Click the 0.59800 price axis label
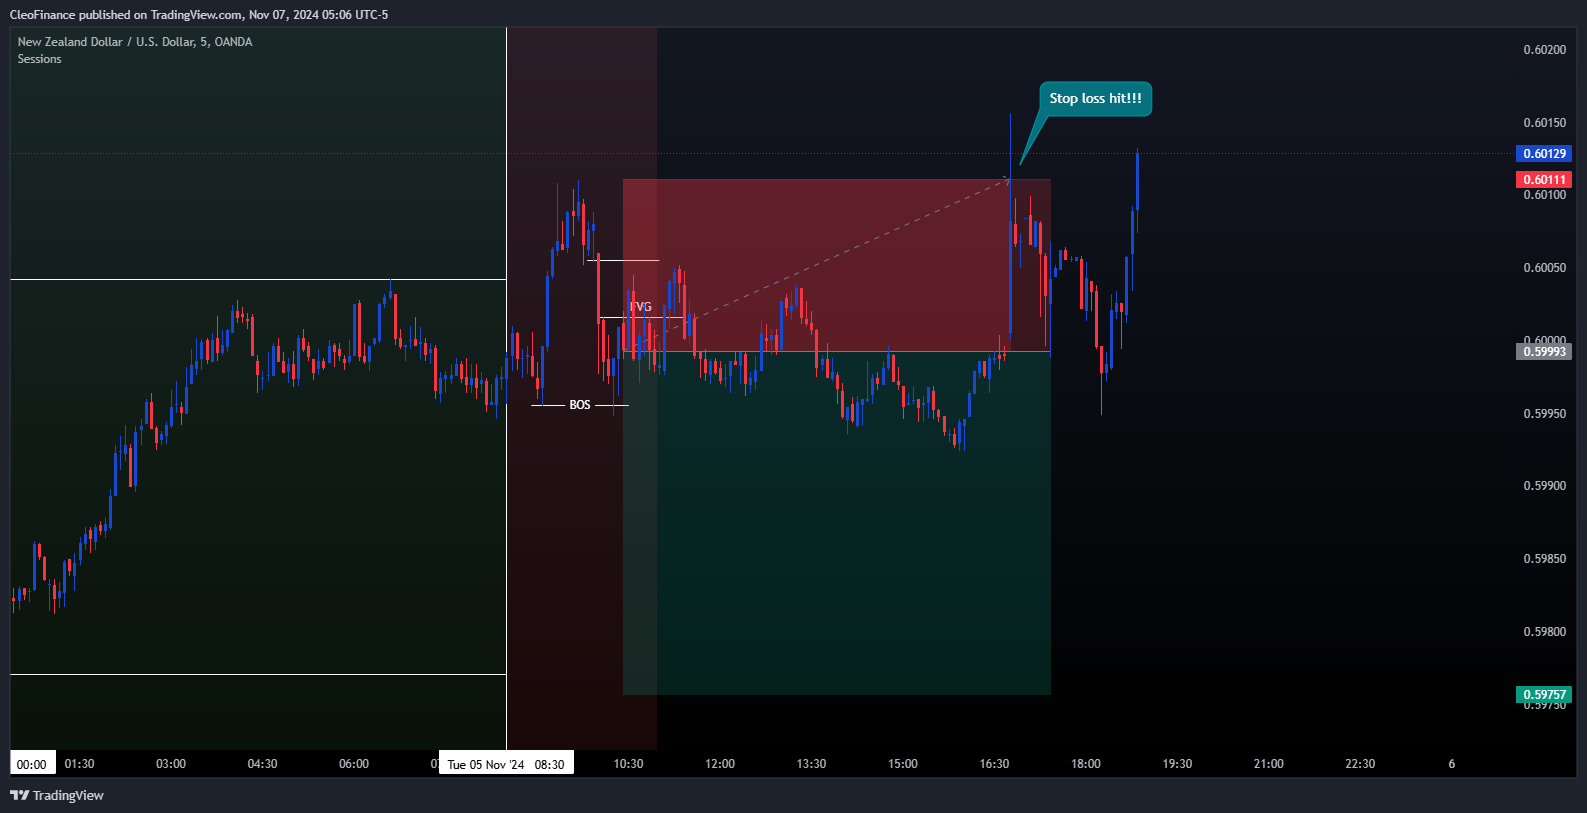The height and width of the screenshot is (813, 1587). pyautogui.click(x=1544, y=632)
